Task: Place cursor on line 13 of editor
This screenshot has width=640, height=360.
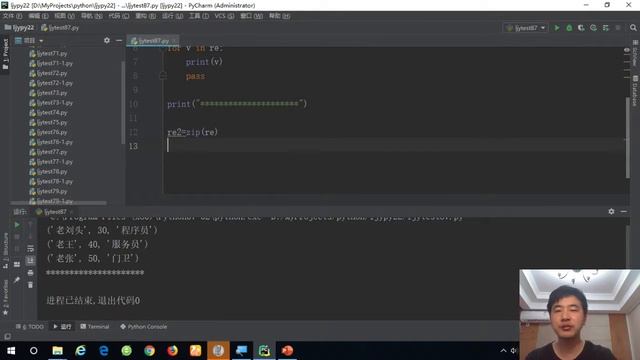Action: click(394, 146)
